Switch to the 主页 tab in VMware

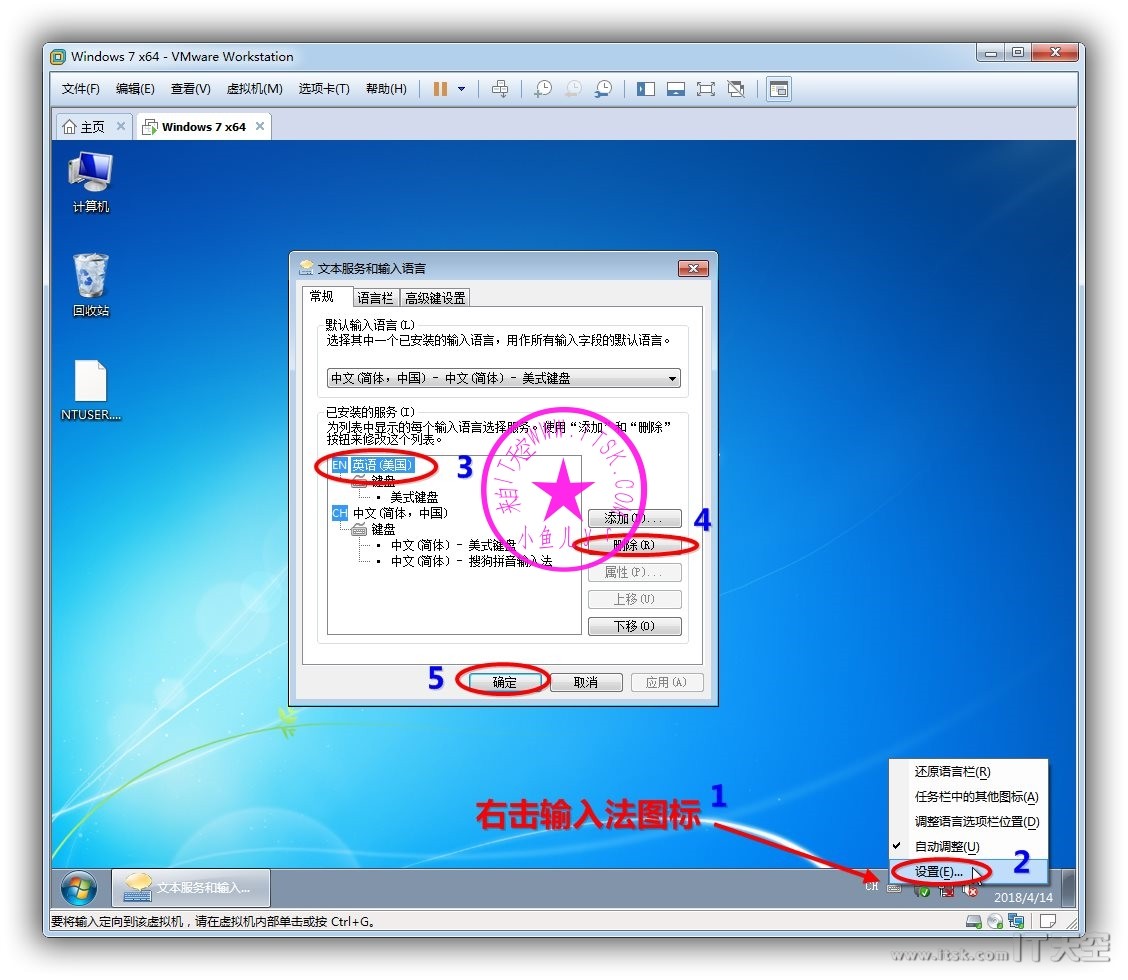click(x=92, y=127)
